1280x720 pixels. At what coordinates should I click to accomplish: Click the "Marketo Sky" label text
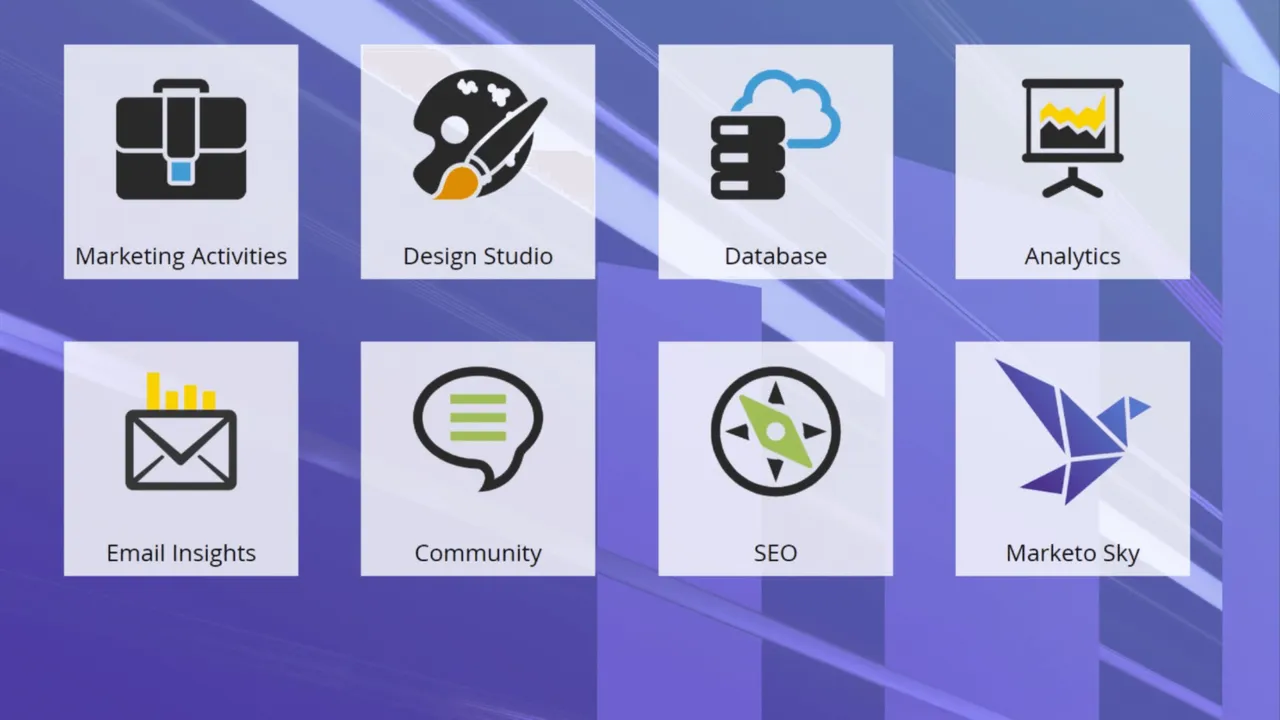tap(1072, 553)
